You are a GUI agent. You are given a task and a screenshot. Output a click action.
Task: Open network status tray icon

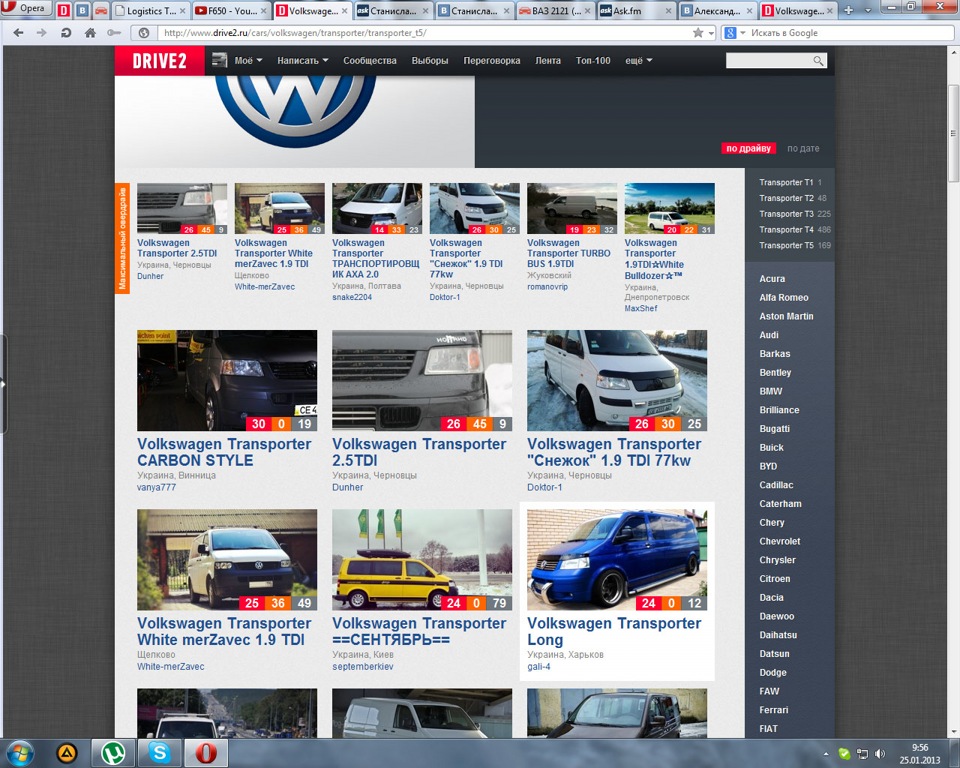862,753
